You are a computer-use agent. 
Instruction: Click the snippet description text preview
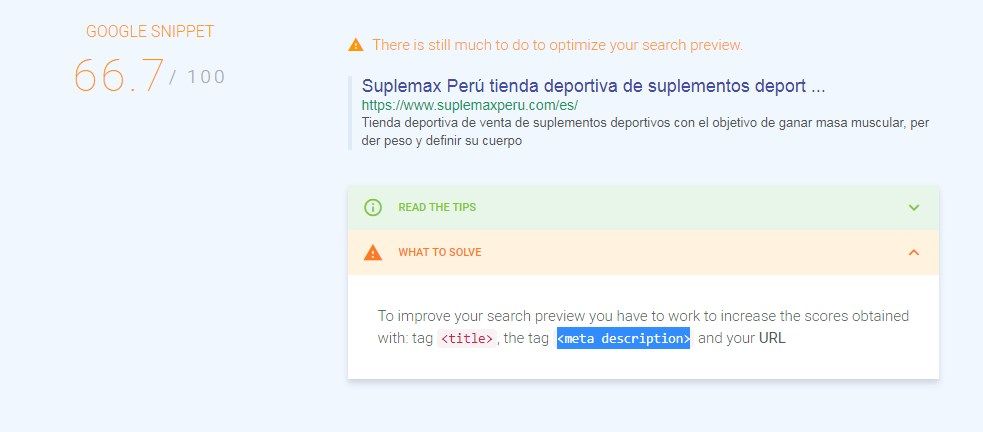(x=645, y=132)
